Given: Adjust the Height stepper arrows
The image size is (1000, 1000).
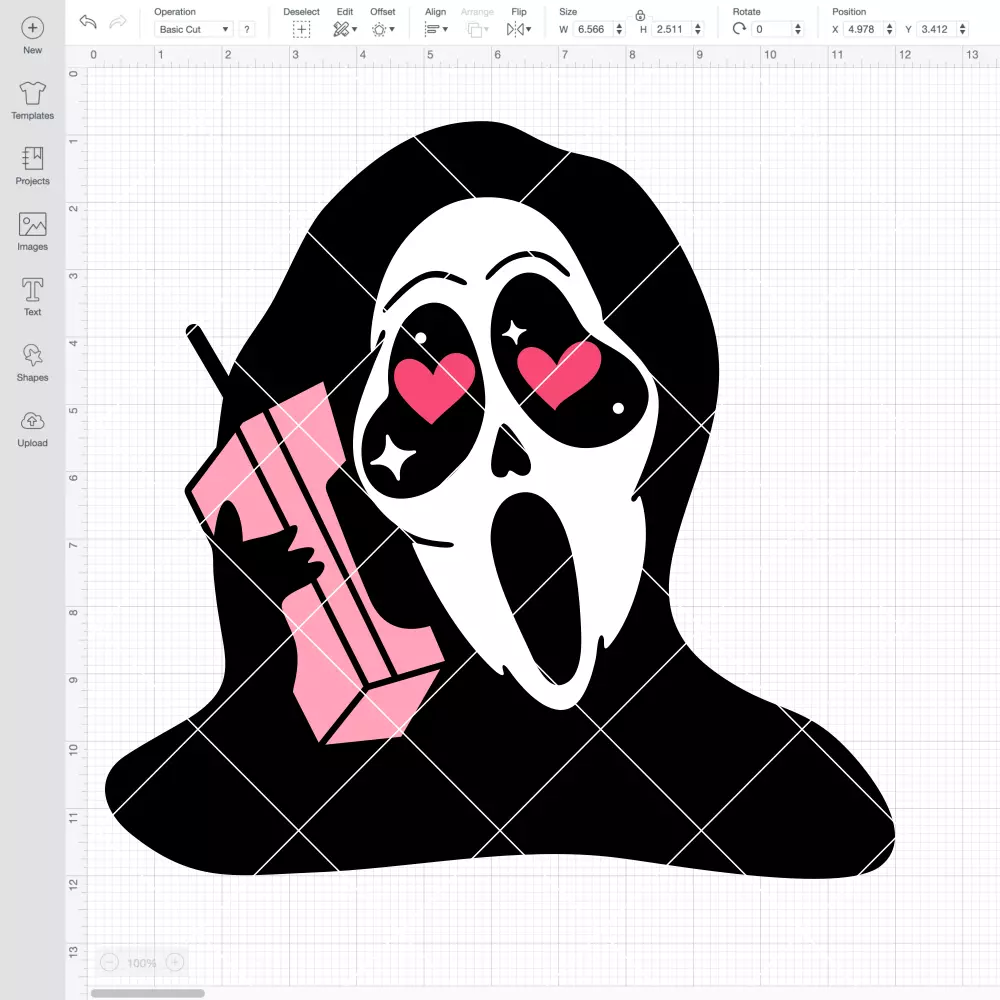Looking at the screenshot, I should coord(698,29).
